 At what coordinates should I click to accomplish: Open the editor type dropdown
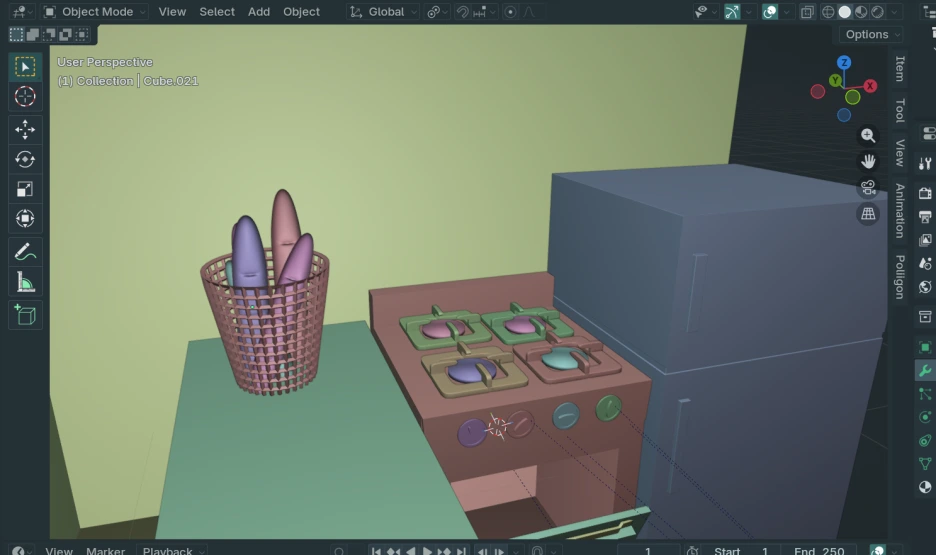coord(23,12)
